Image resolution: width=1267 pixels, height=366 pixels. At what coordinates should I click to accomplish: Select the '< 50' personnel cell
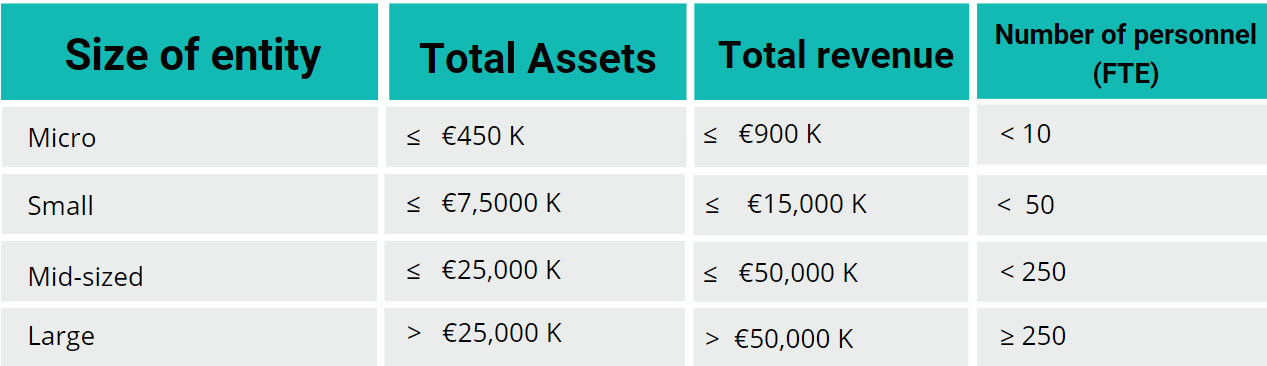coord(1122,204)
